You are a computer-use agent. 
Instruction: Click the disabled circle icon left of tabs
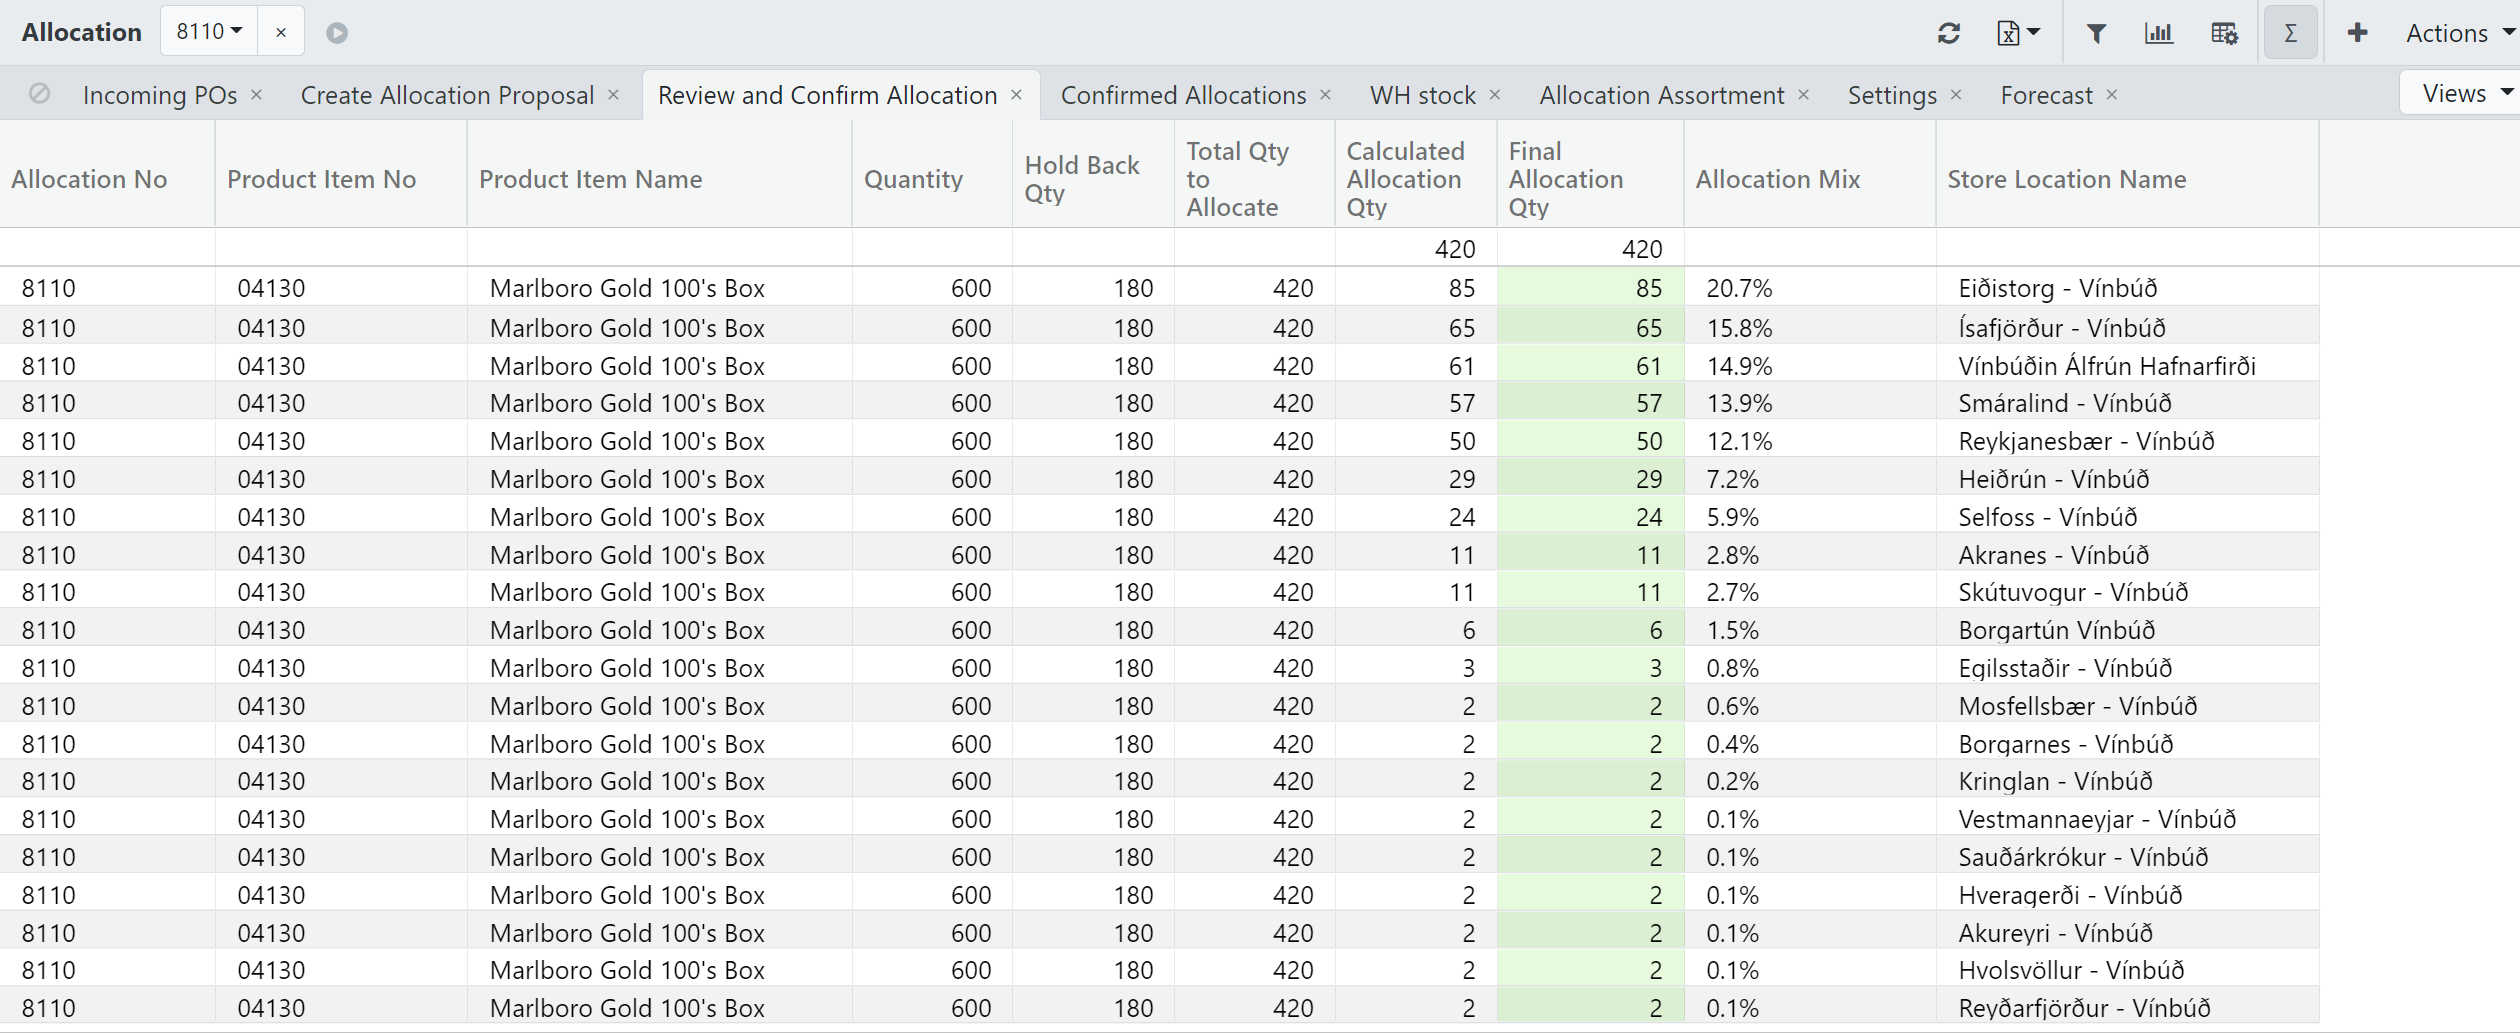click(x=39, y=94)
